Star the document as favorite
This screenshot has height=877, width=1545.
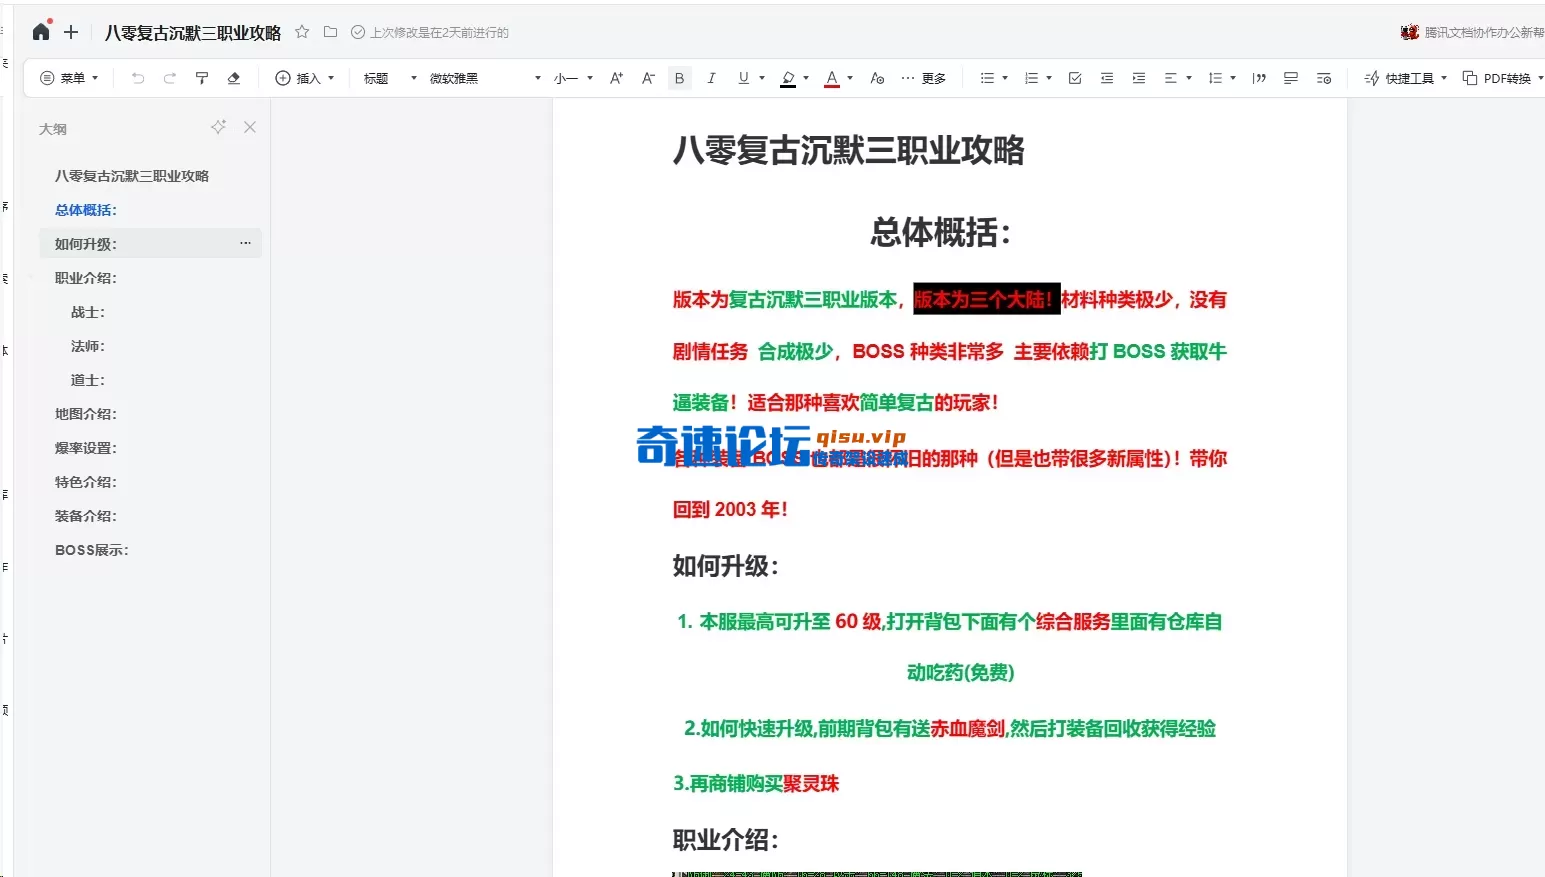(302, 32)
